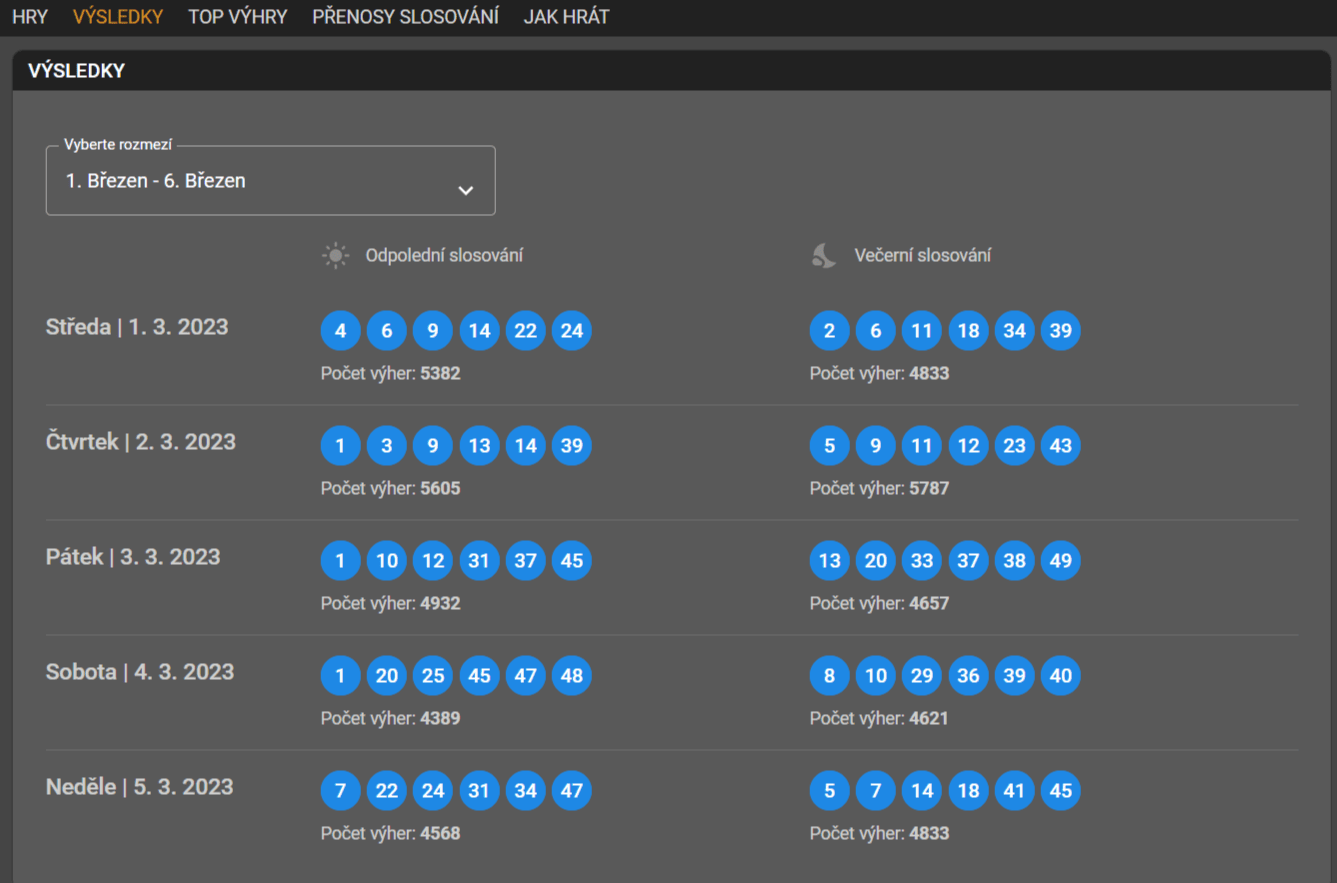
Task: Click the active VÝSLEDKY navigation link
Action: point(118,17)
